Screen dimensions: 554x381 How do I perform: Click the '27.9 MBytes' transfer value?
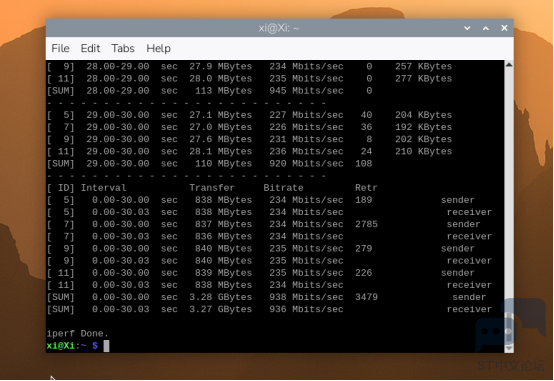220,66
